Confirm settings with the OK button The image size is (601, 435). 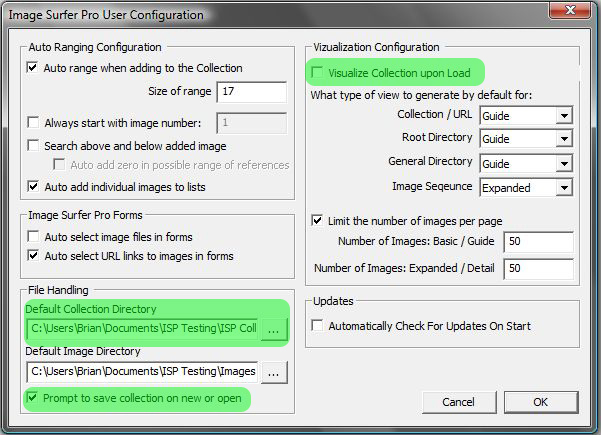tap(540, 402)
